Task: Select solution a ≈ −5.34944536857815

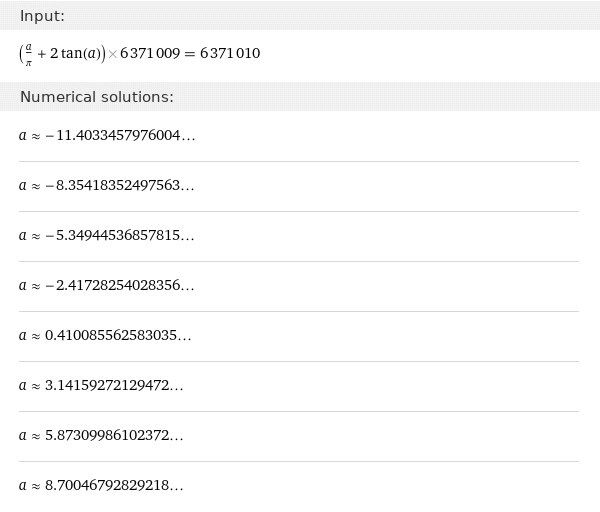Action: [x=107, y=235]
